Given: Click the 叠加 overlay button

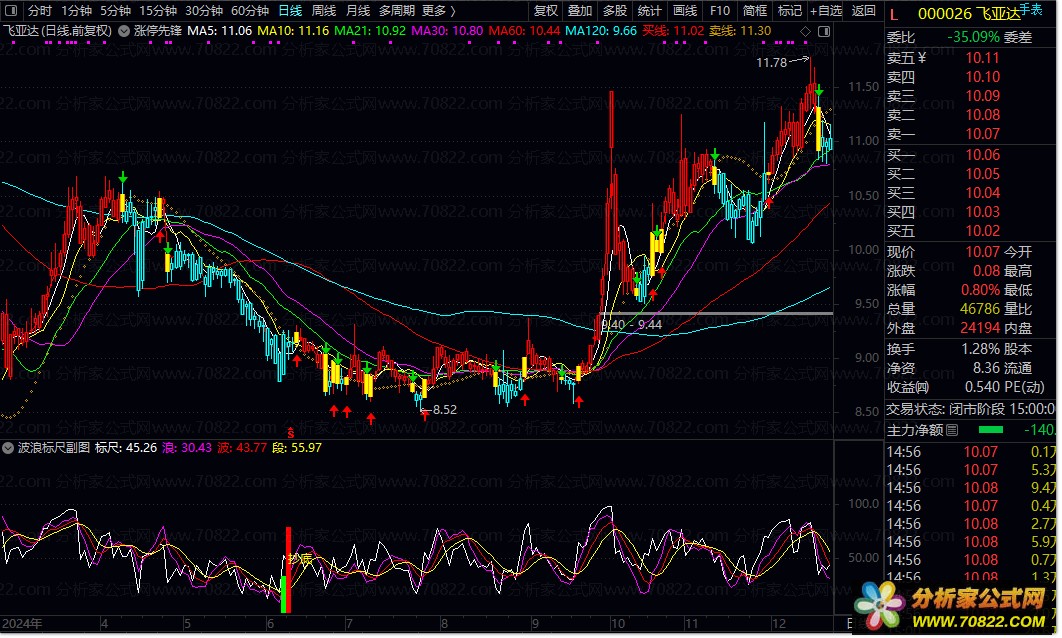Looking at the screenshot, I should pyautogui.click(x=580, y=10).
